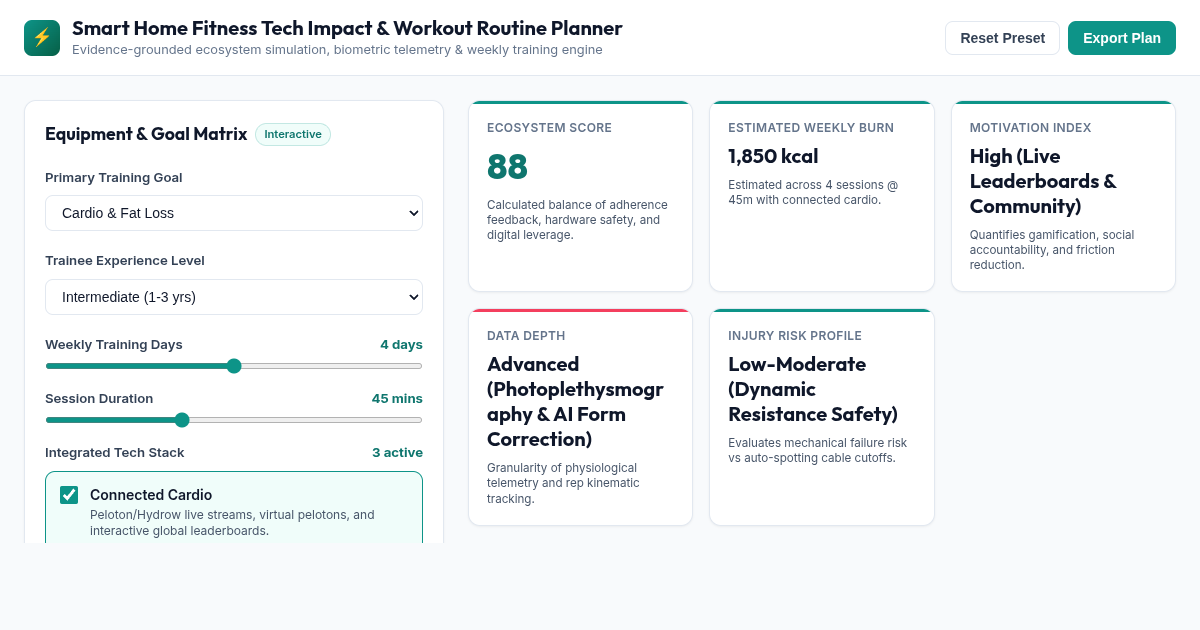Click the Data Depth Advanced heading
Screen dimensions: 1200x630
[x=575, y=401]
